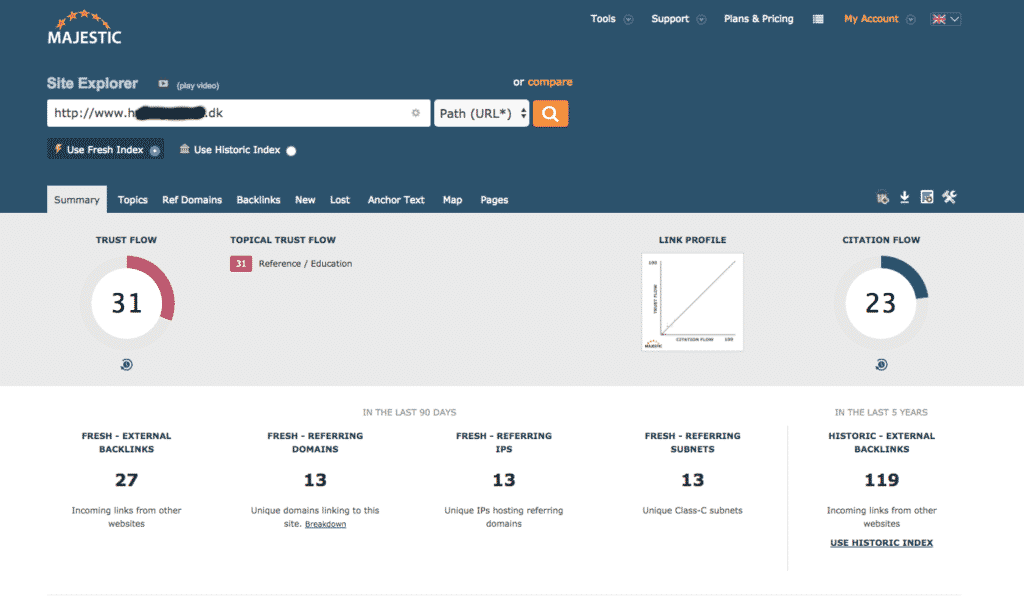Click the Trust Flow 31 gauge
Image resolution: width=1024 pixels, height=596 pixels.
[x=127, y=303]
